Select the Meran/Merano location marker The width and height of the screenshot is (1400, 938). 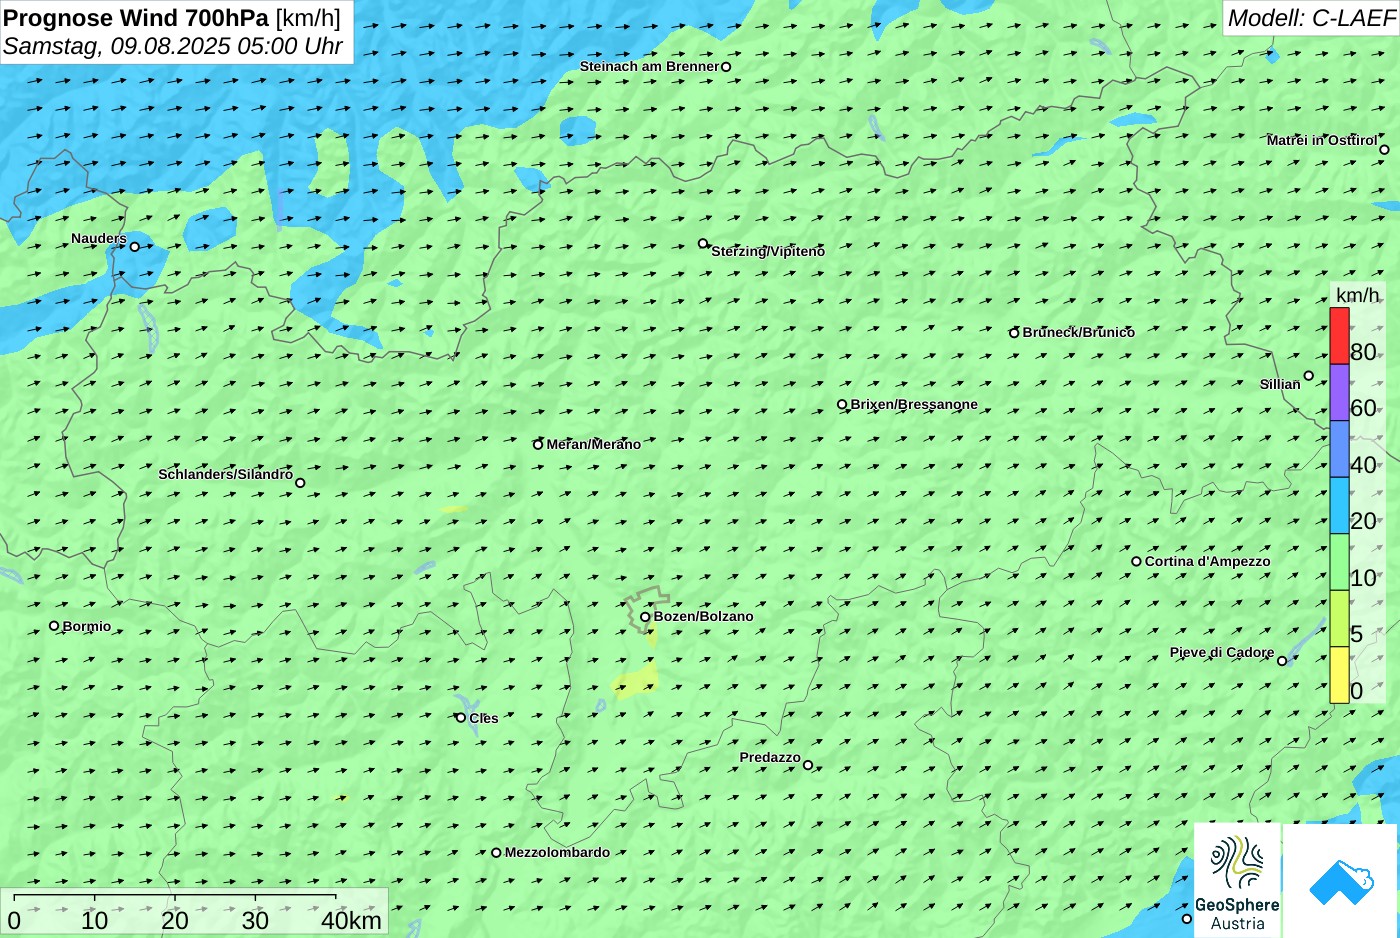click(538, 445)
